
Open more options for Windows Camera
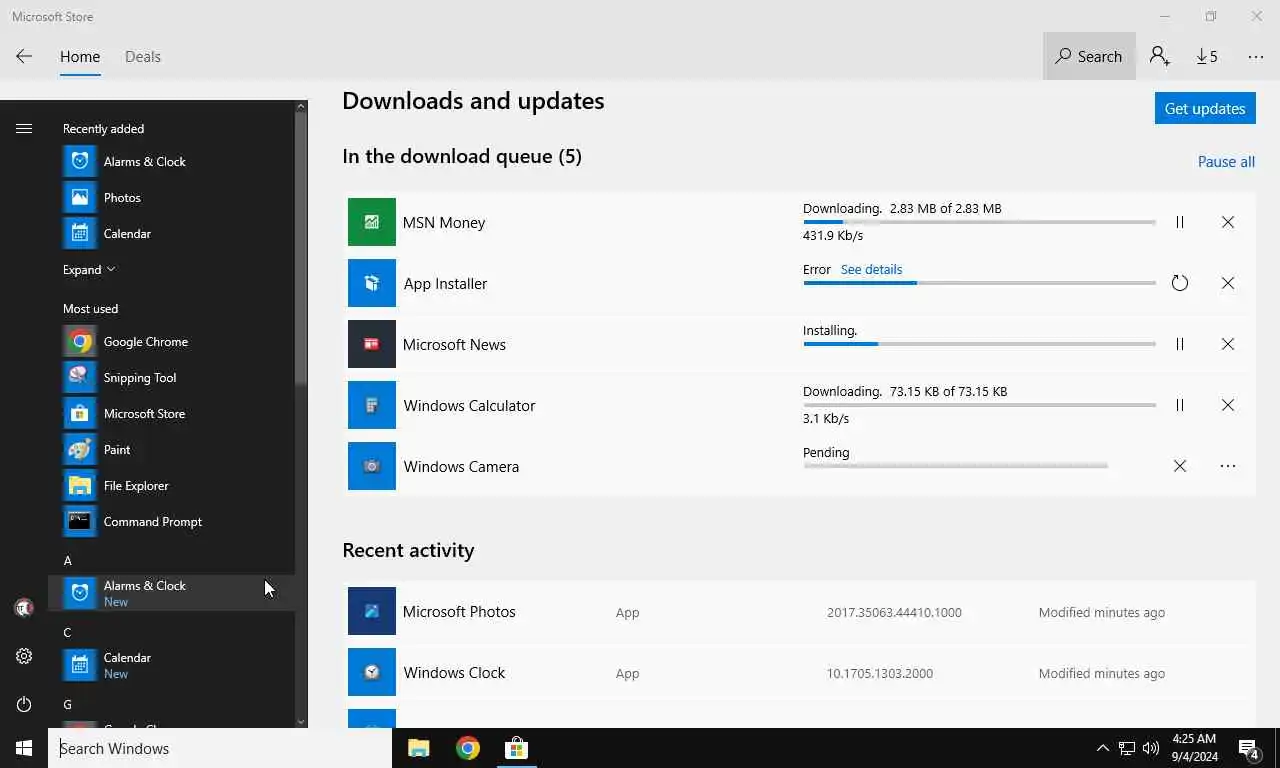[1228, 466]
